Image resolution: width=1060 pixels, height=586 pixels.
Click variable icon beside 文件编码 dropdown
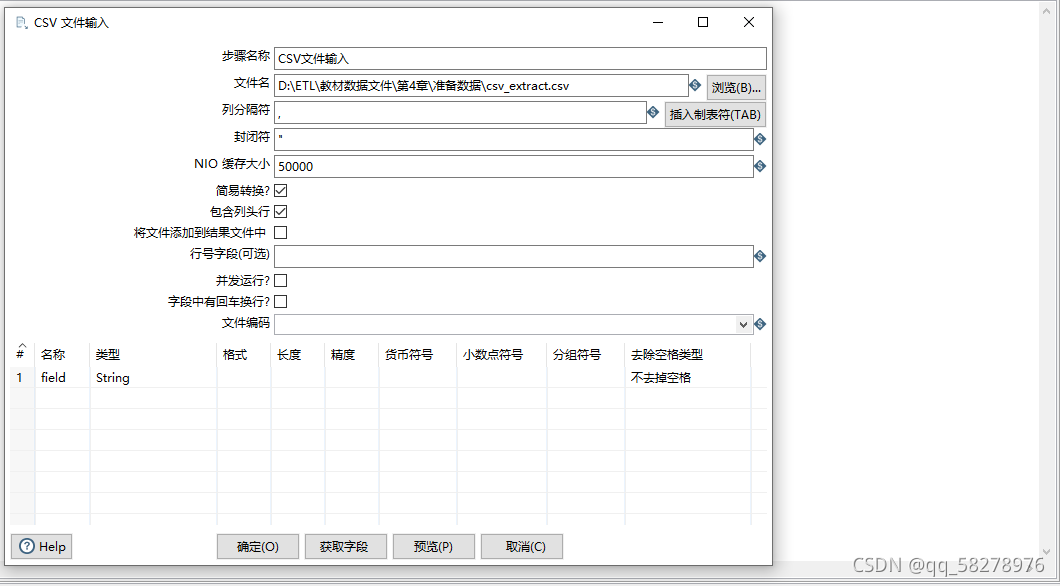[759, 324]
